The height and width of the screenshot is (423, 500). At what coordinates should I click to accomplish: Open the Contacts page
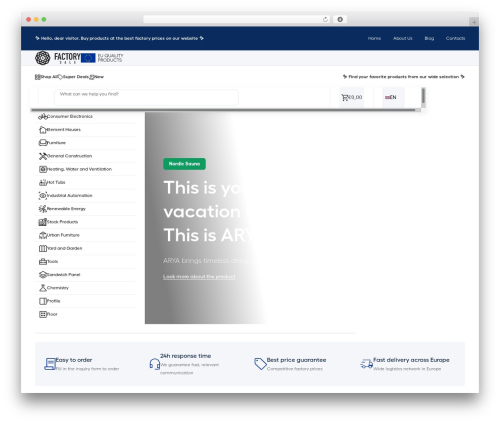click(455, 38)
